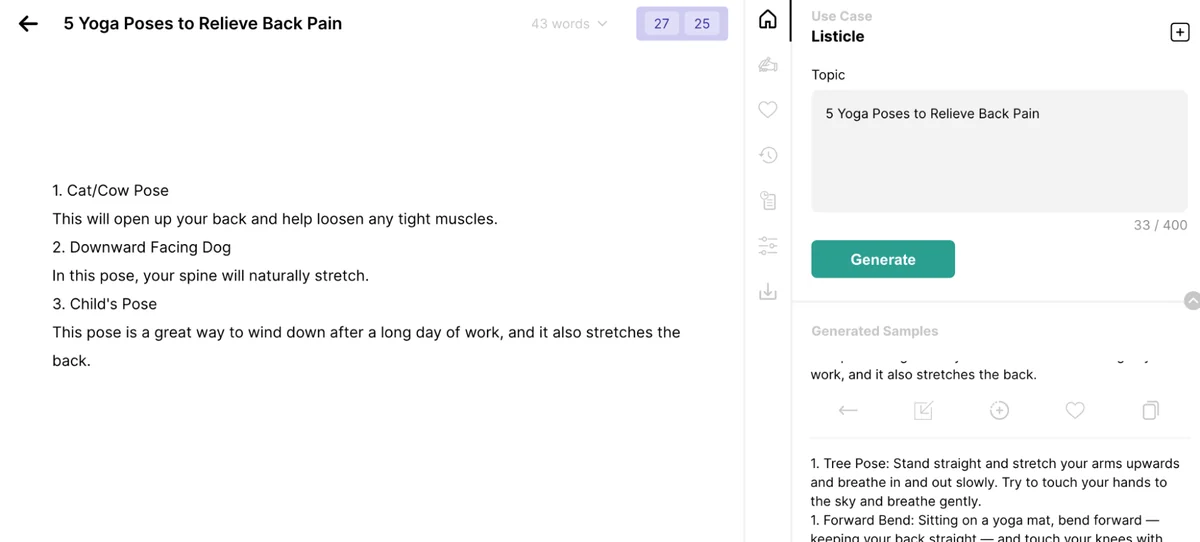Open the settings sliders sidebar icon

[768, 246]
